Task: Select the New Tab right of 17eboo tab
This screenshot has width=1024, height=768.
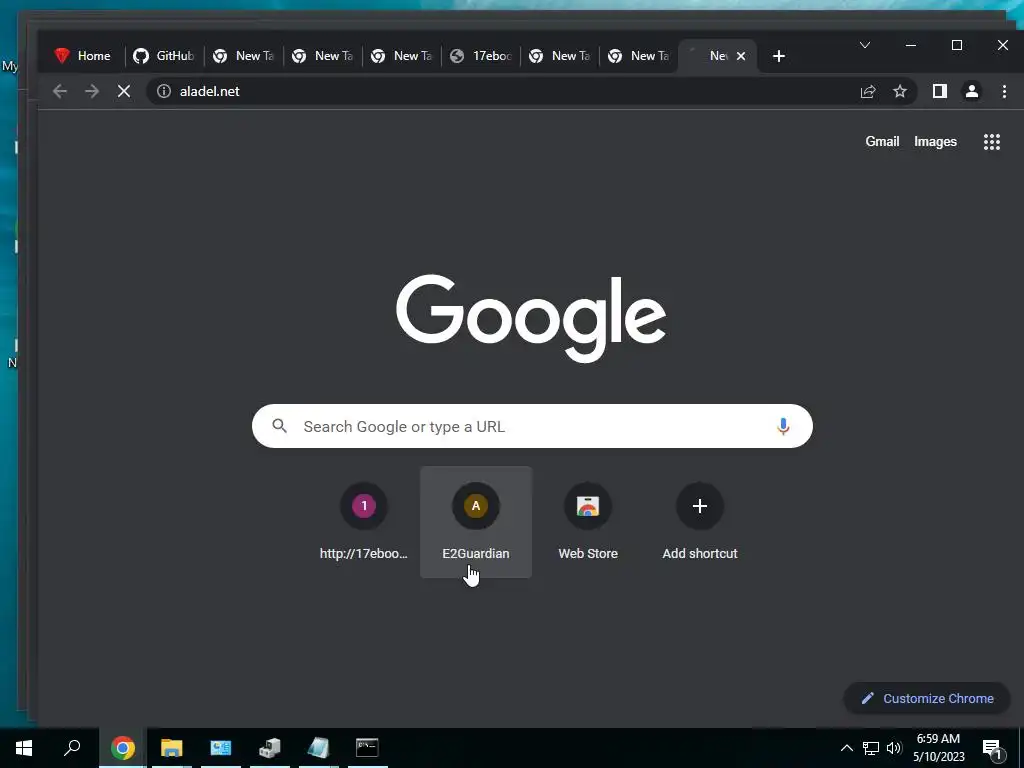Action: tap(560, 56)
